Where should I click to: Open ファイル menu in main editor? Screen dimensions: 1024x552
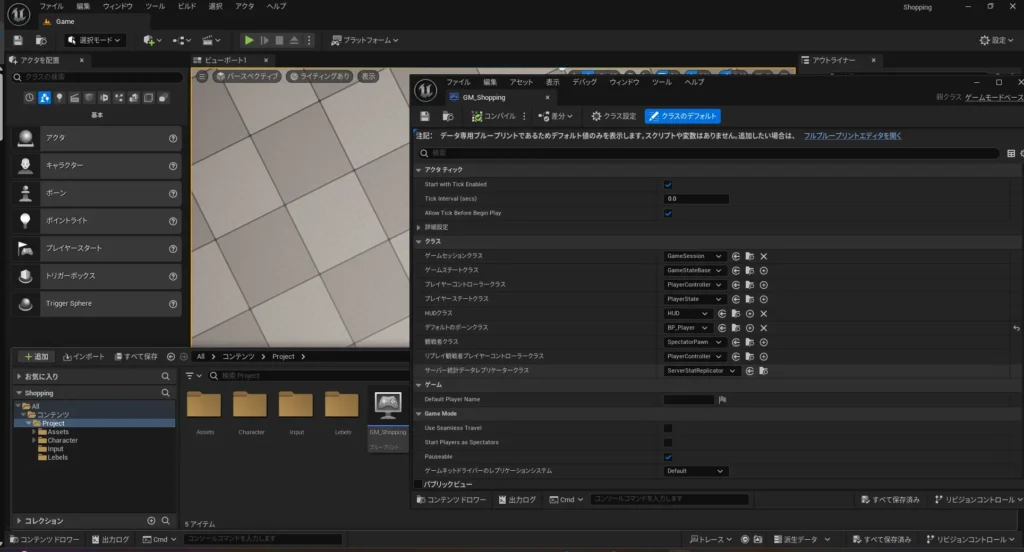51,7
